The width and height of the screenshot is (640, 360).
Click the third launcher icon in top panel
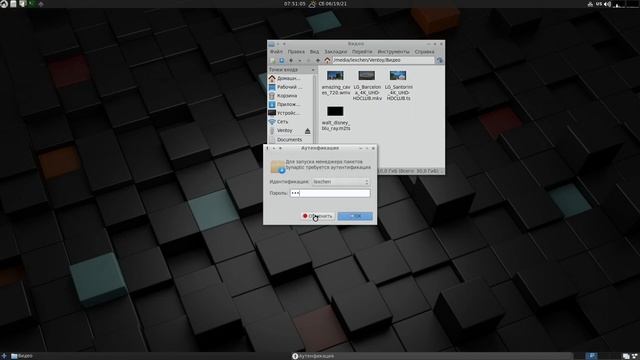(x=22, y=4)
